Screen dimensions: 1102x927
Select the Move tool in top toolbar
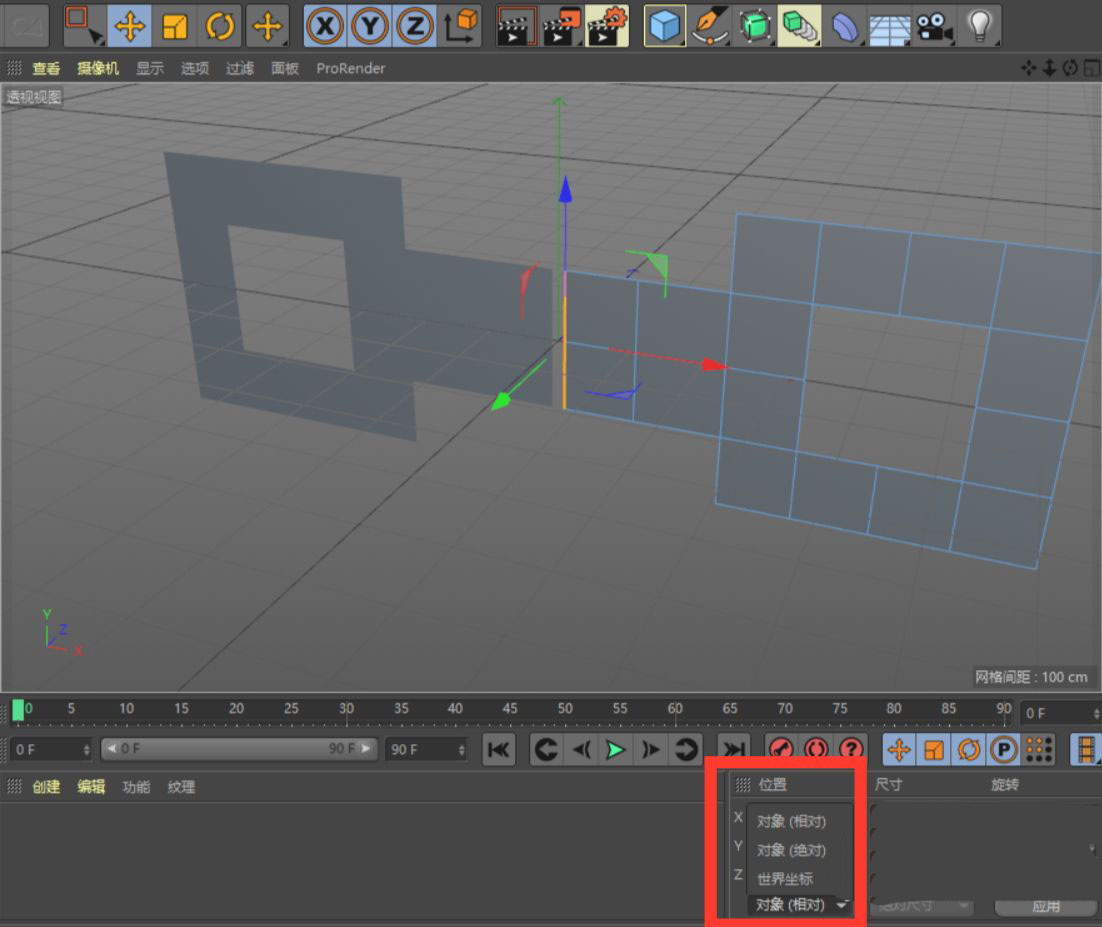pos(130,26)
